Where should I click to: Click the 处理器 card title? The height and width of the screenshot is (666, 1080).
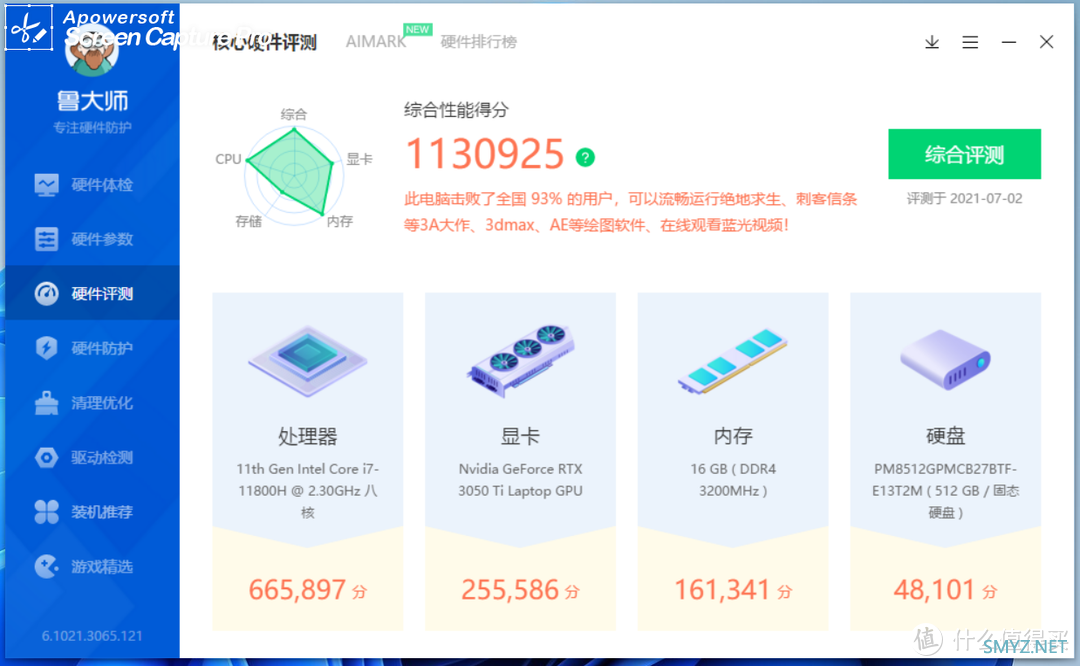coord(307,436)
